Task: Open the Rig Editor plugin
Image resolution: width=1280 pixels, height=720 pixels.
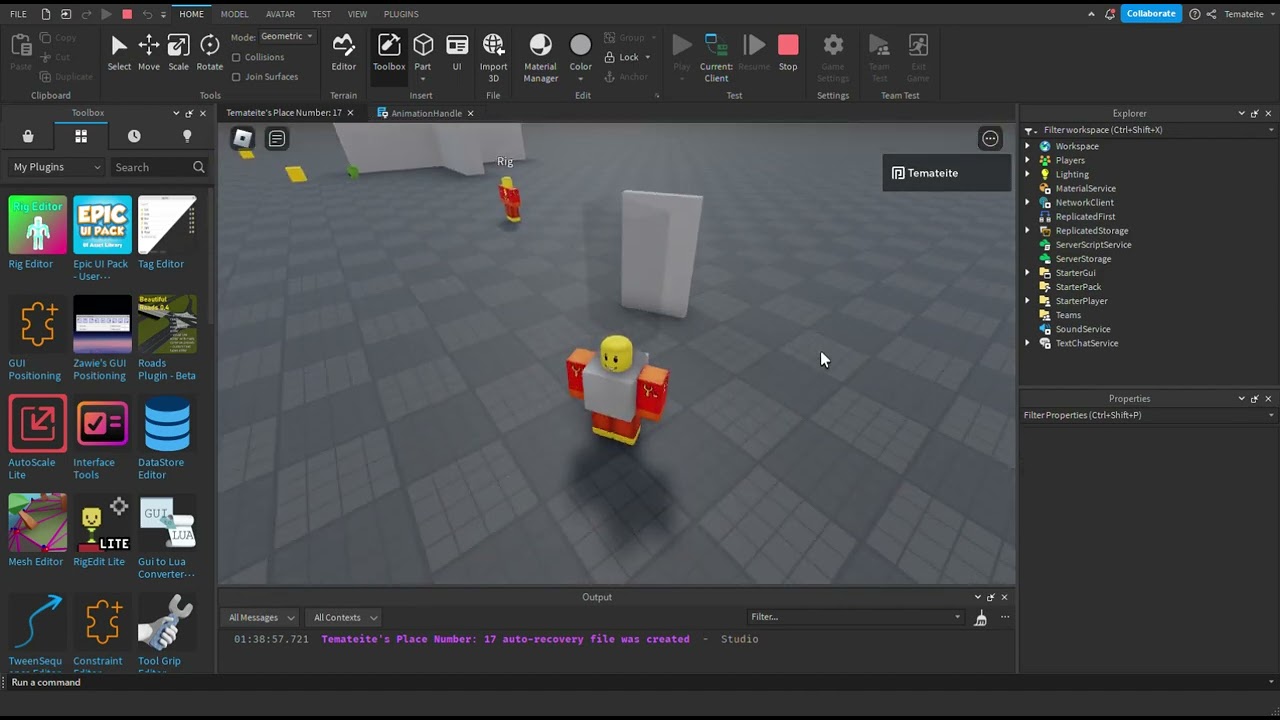Action: (x=37, y=225)
